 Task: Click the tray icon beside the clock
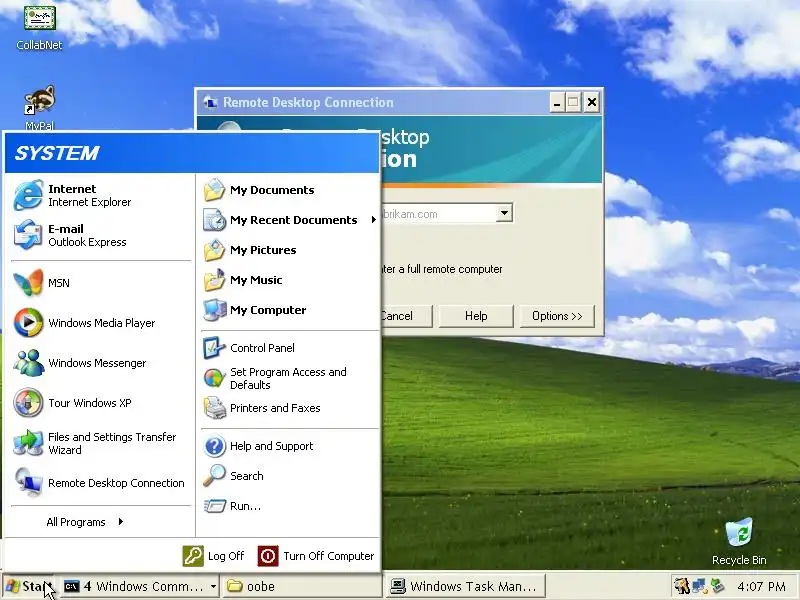[x=718, y=586]
